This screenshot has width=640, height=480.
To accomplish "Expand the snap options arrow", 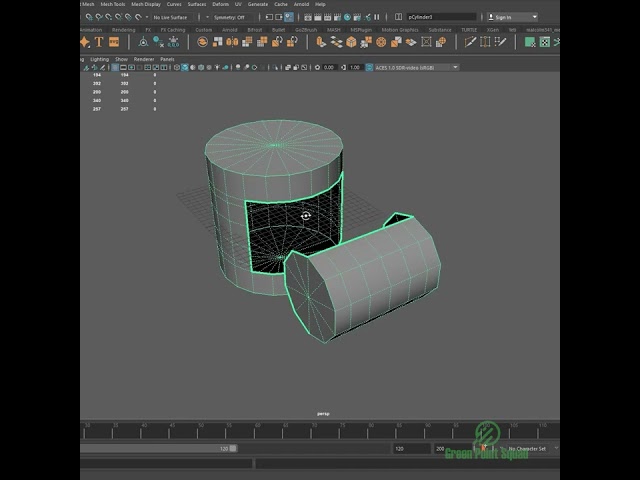I will click(x=147, y=17).
